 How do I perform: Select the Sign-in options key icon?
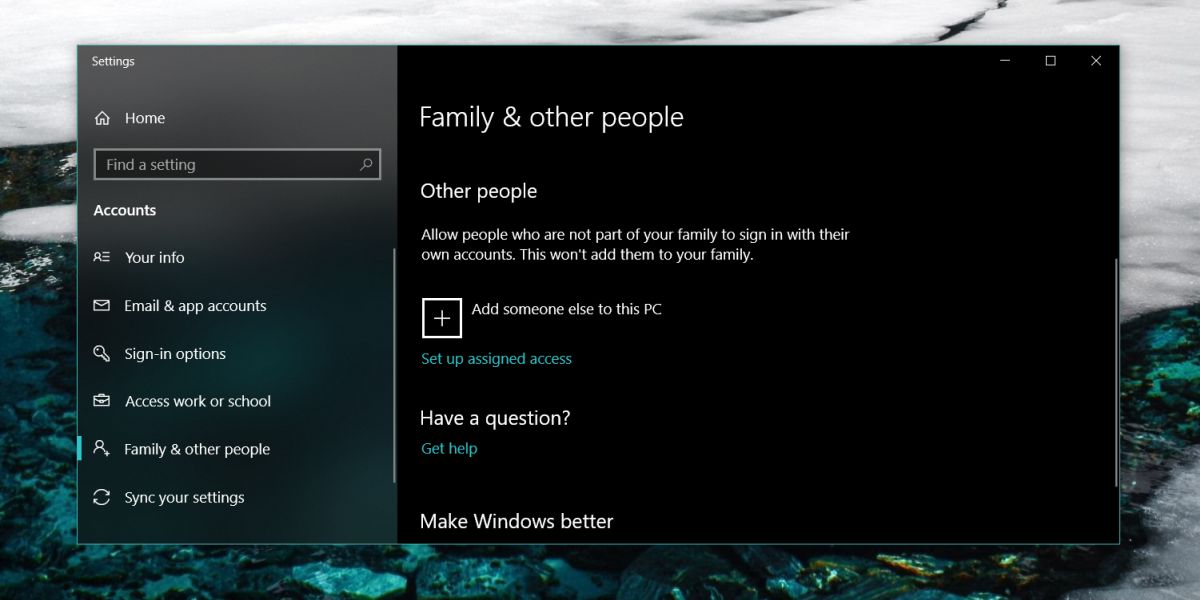pyautogui.click(x=101, y=353)
